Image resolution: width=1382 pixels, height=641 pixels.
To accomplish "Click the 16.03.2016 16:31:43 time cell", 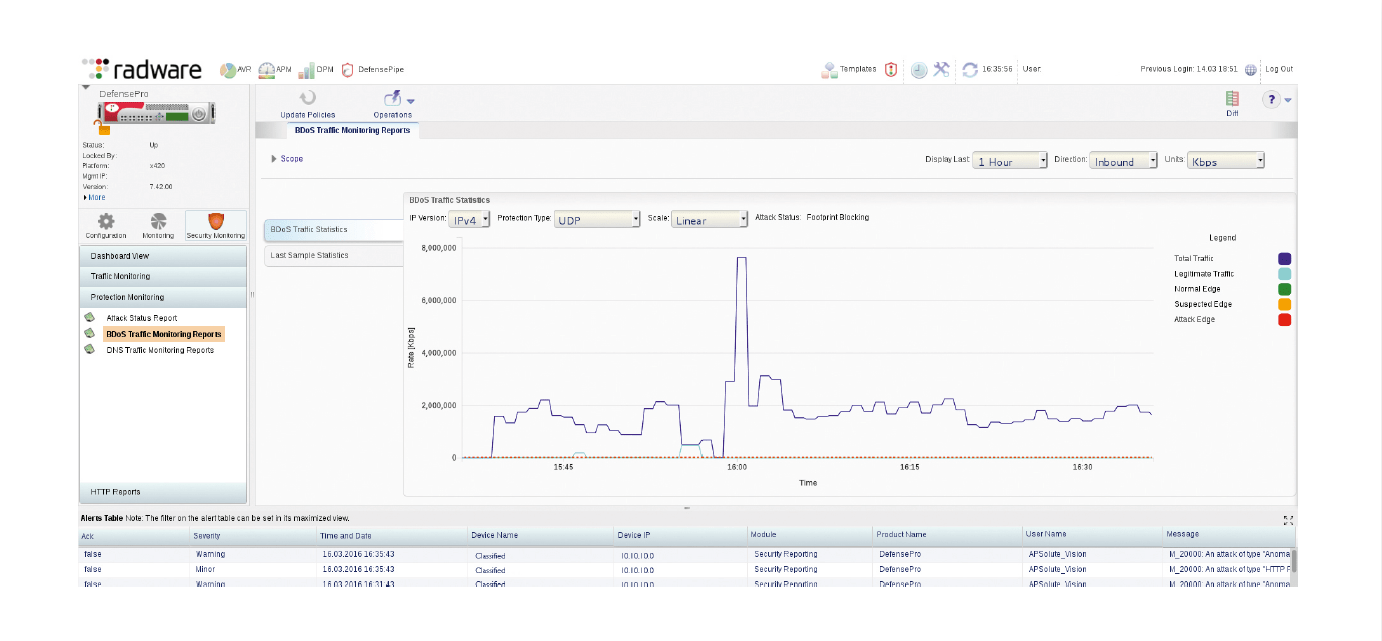I will [392, 584].
